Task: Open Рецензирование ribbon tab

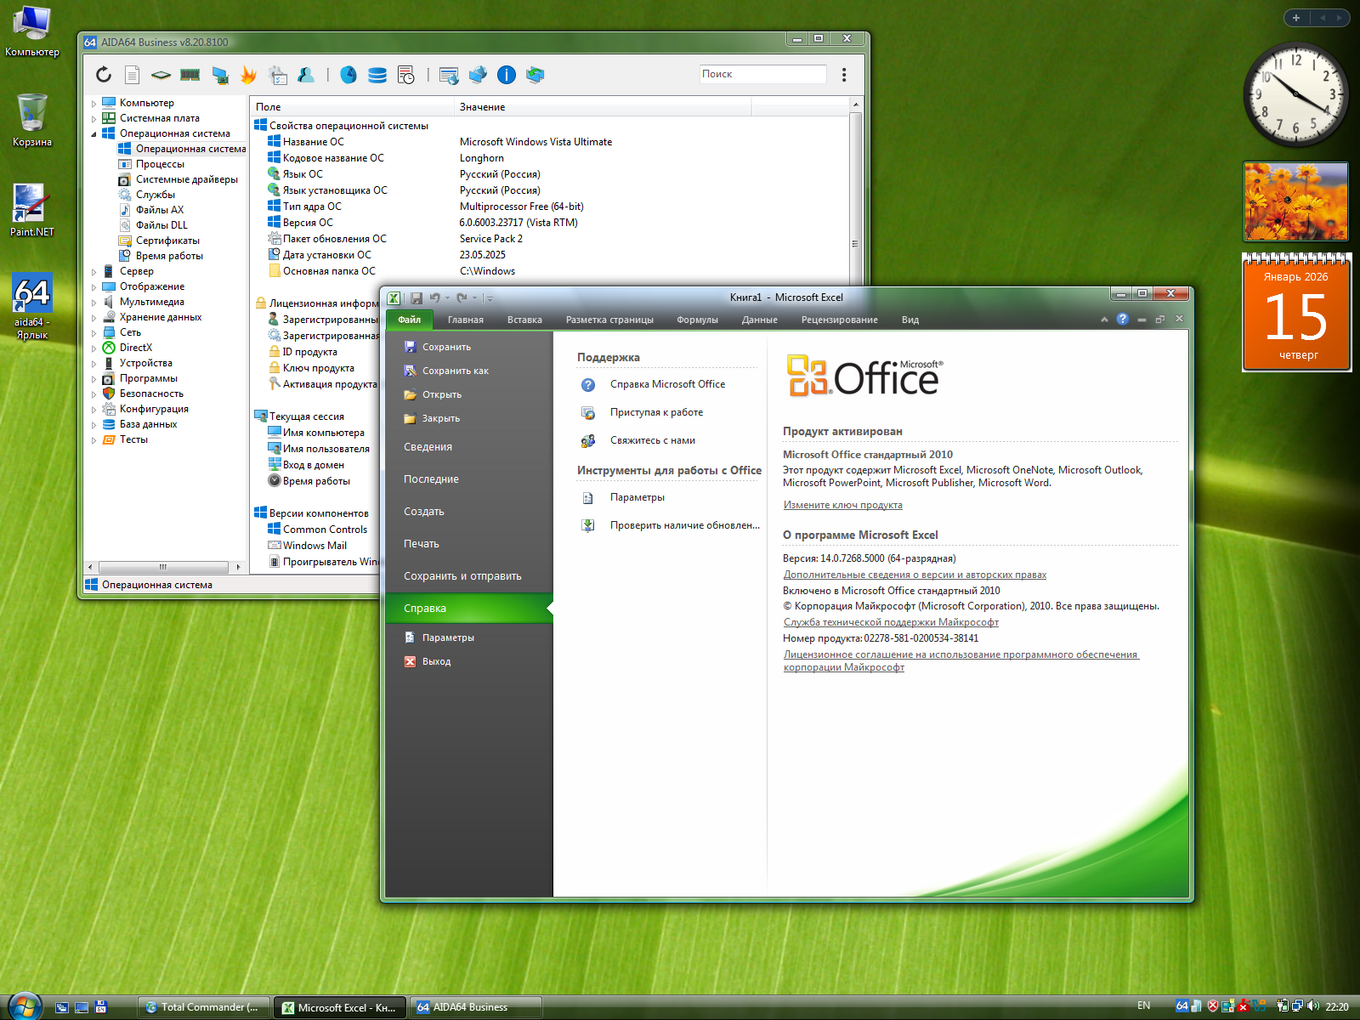Action: (839, 320)
